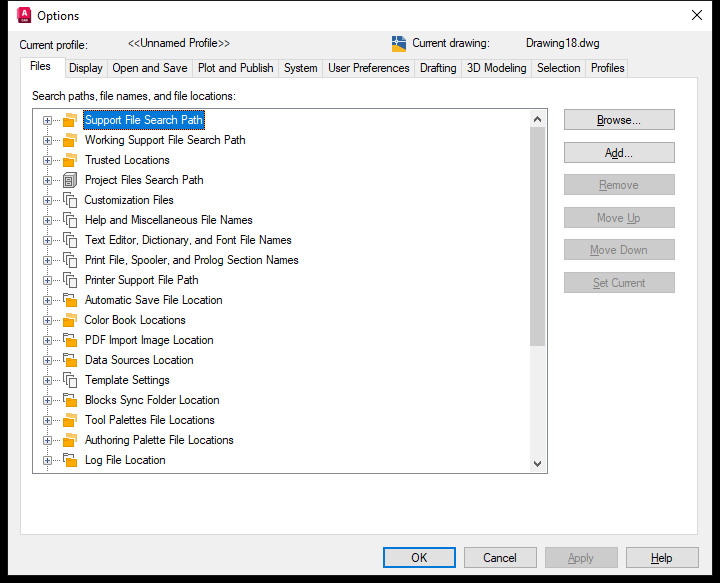Viewport: 720px width, 583px height.
Task: Switch to the System tab
Action: (x=300, y=68)
